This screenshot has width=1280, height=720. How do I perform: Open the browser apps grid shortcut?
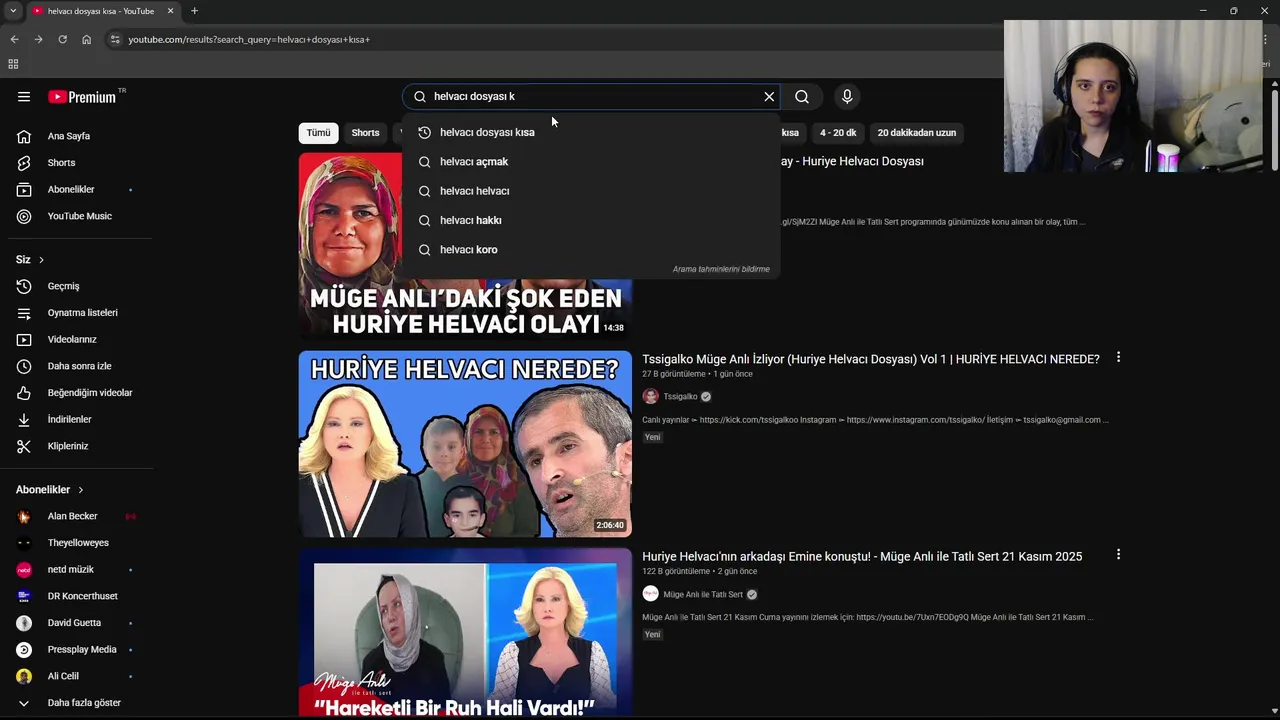point(13,64)
